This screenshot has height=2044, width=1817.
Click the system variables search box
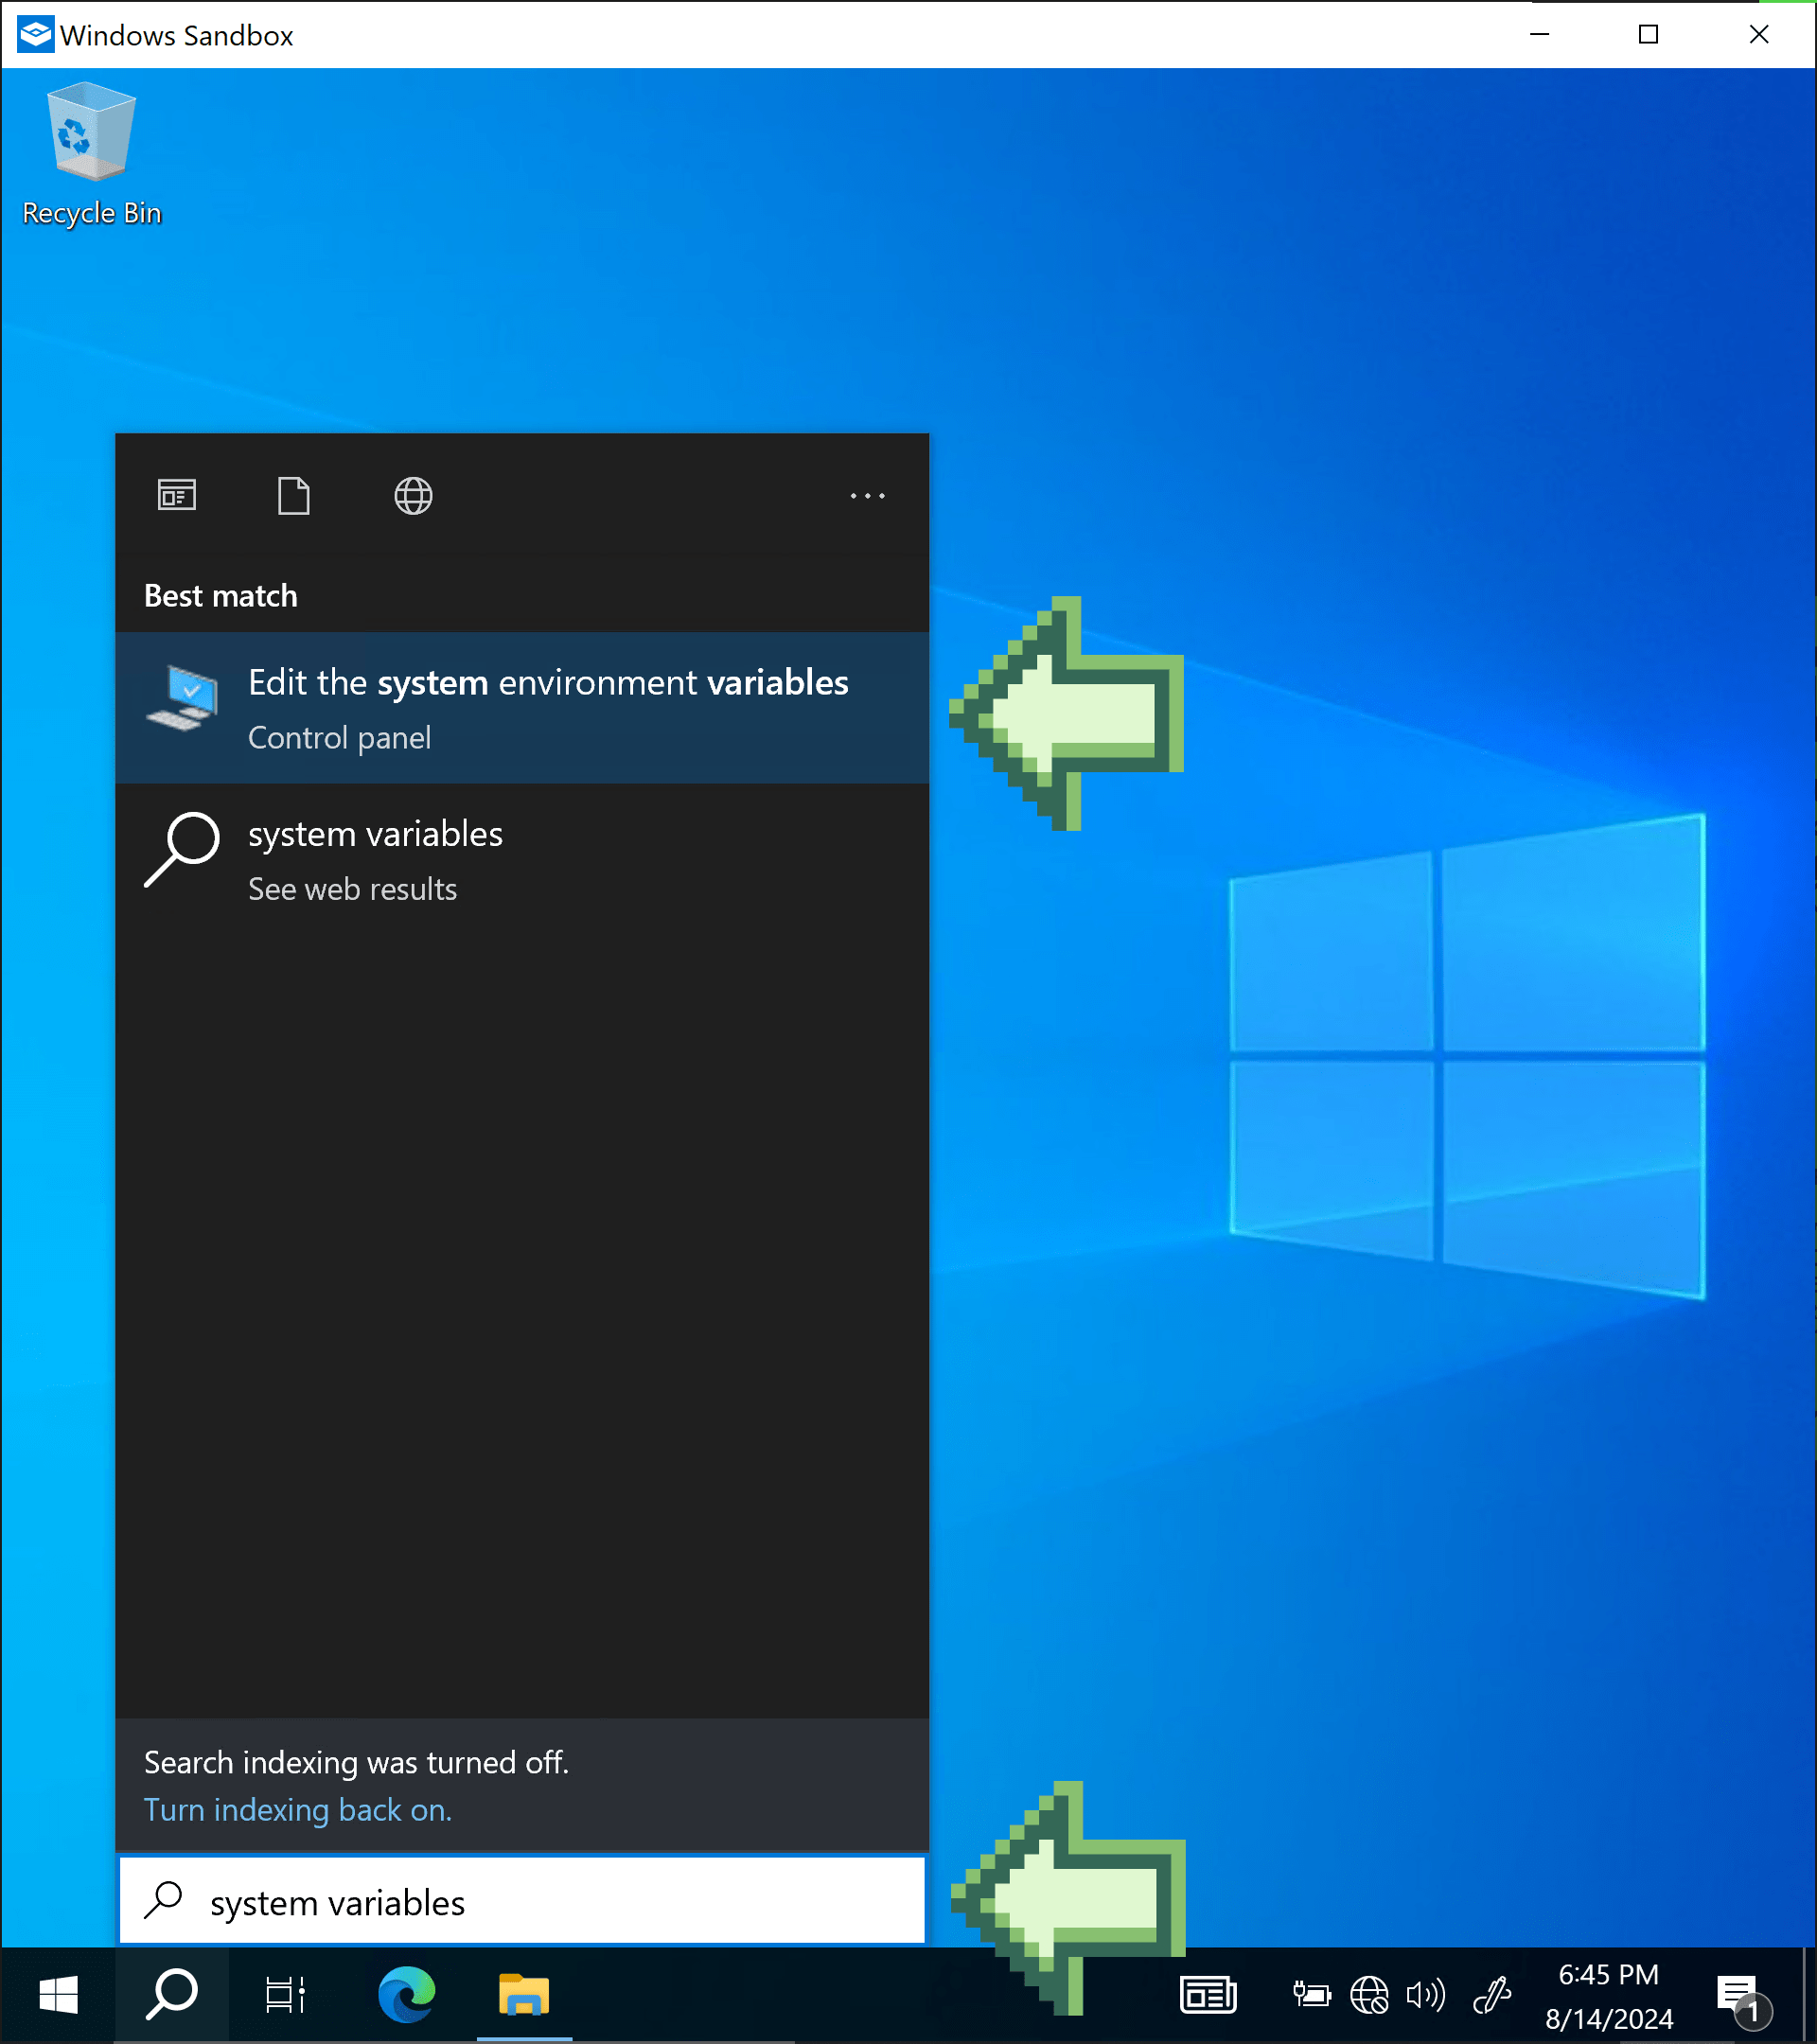click(x=521, y=1902)
